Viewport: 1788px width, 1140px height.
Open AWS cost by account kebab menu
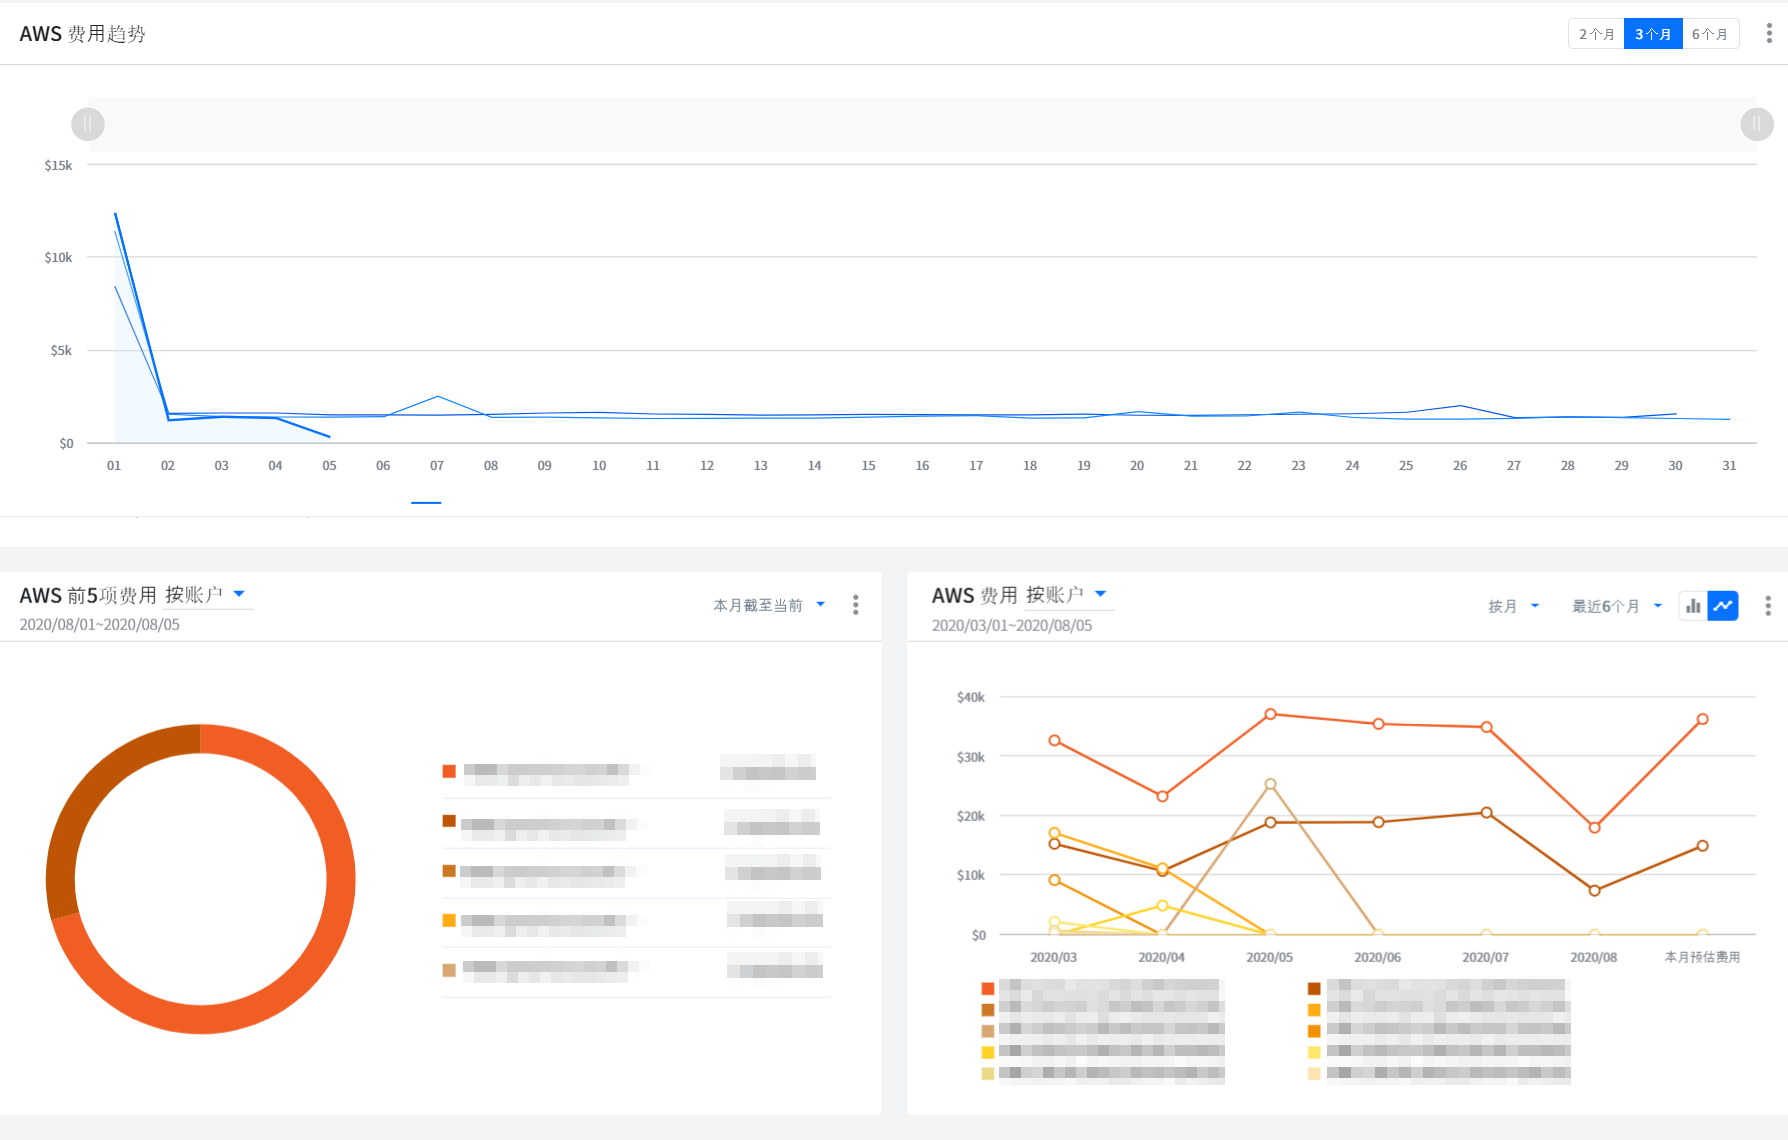[x=1768, y=606]
